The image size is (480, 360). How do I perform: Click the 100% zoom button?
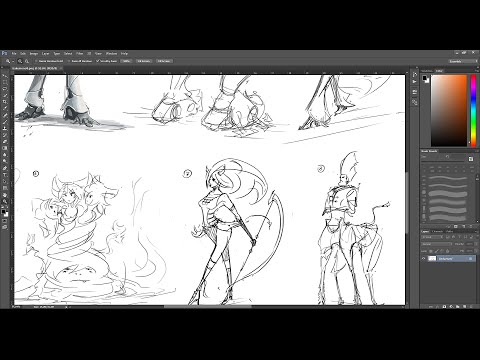[126, 61]
